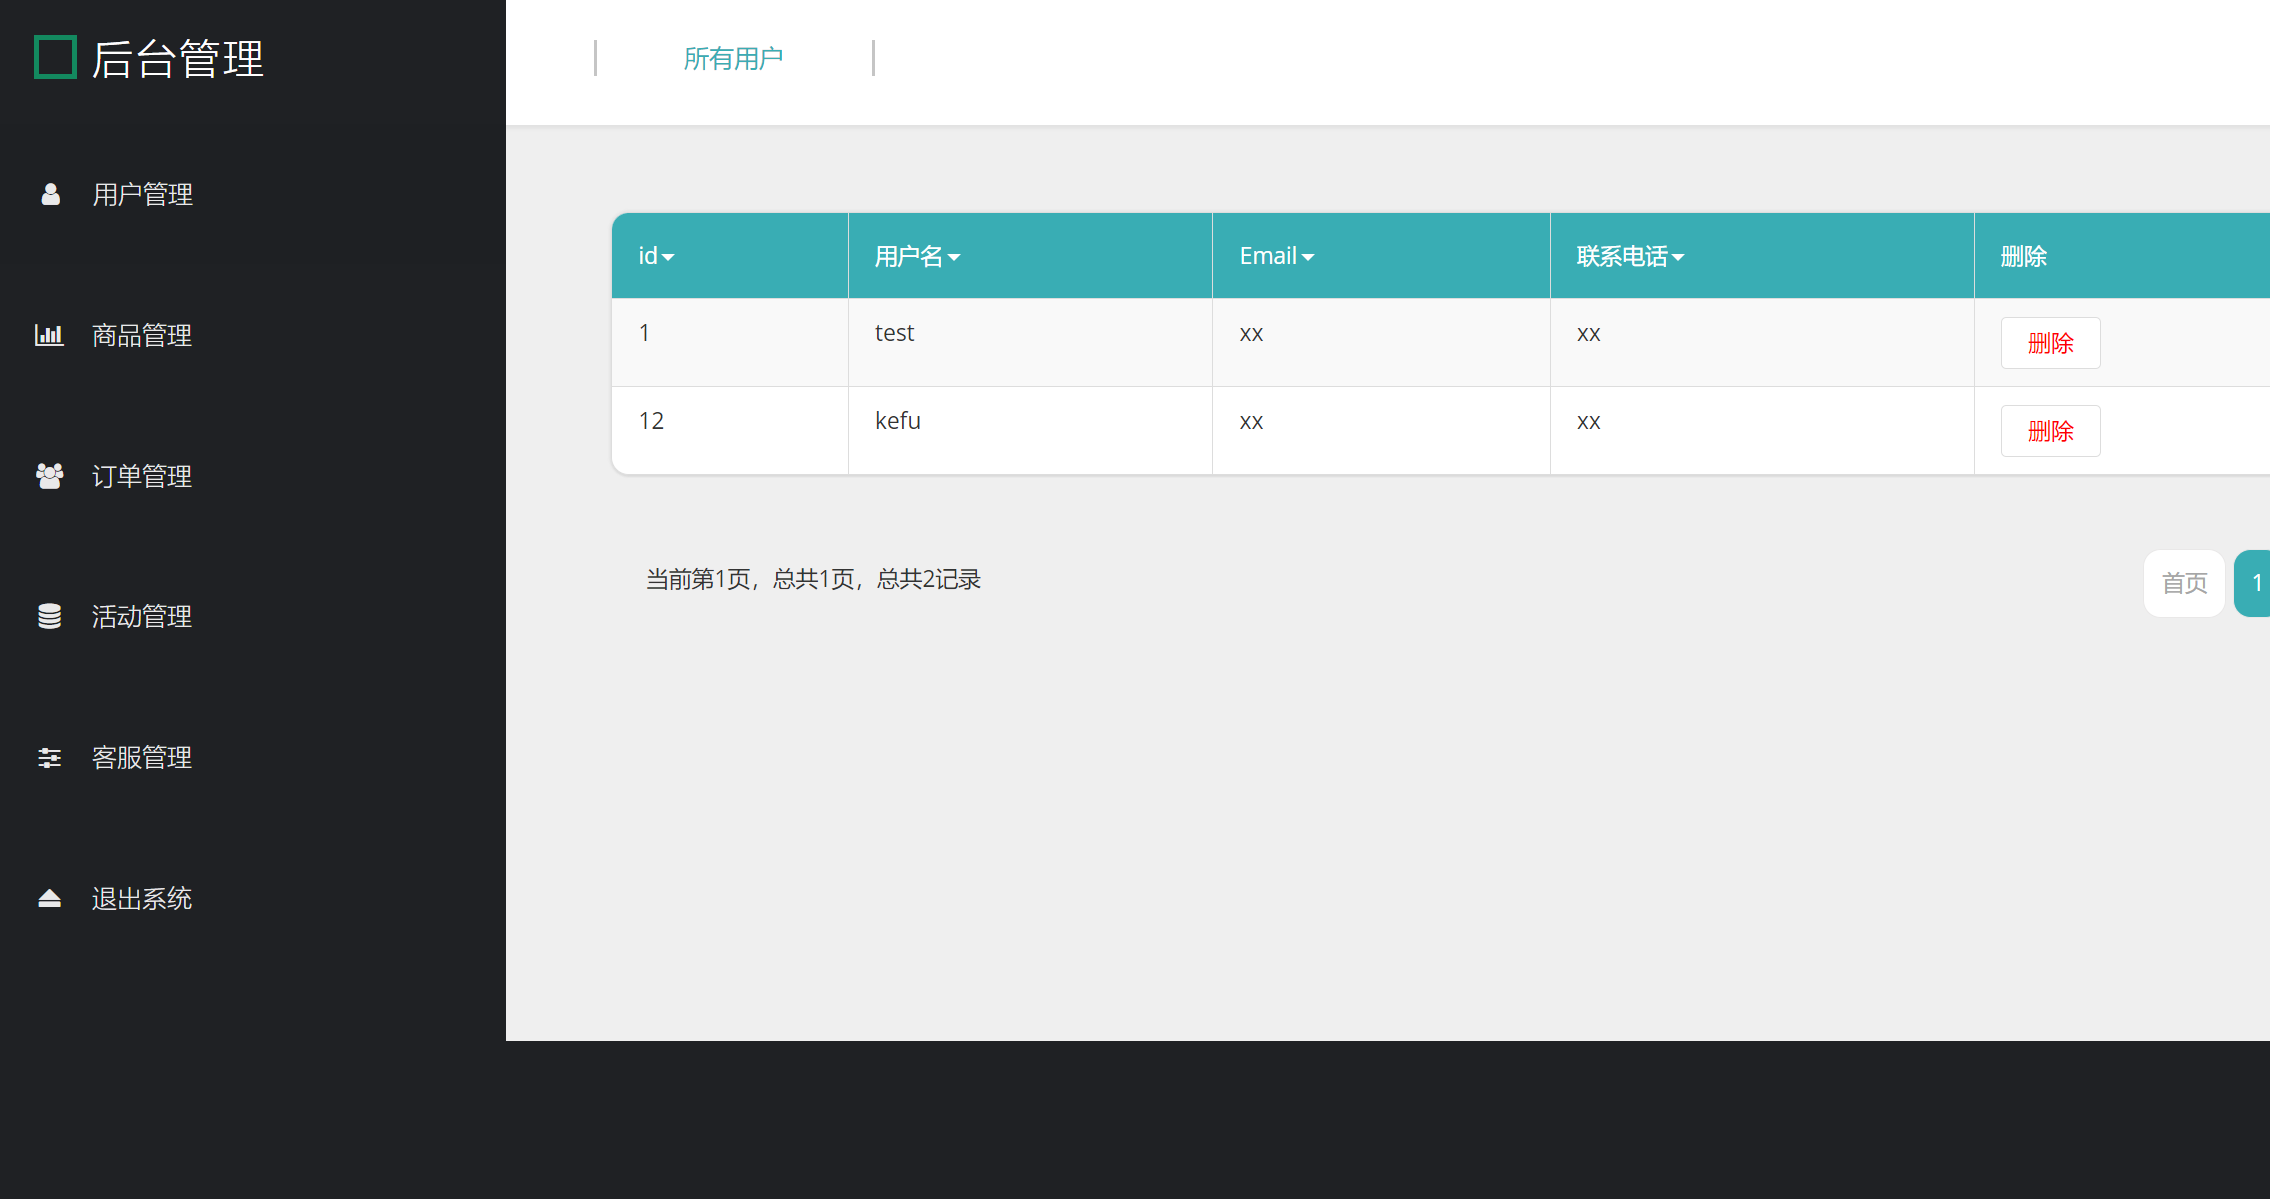Open the 用户管理 menu entry

(142, 194)
